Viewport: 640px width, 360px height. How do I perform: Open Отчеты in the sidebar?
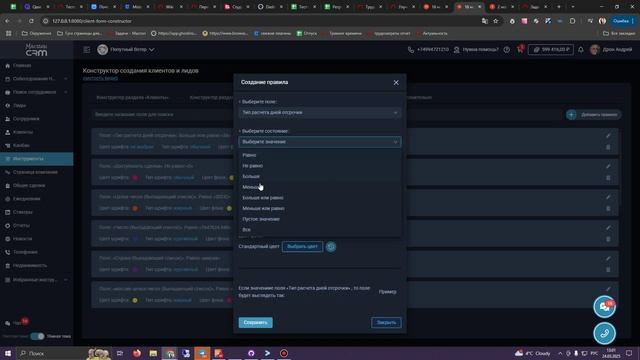(21, 225)
